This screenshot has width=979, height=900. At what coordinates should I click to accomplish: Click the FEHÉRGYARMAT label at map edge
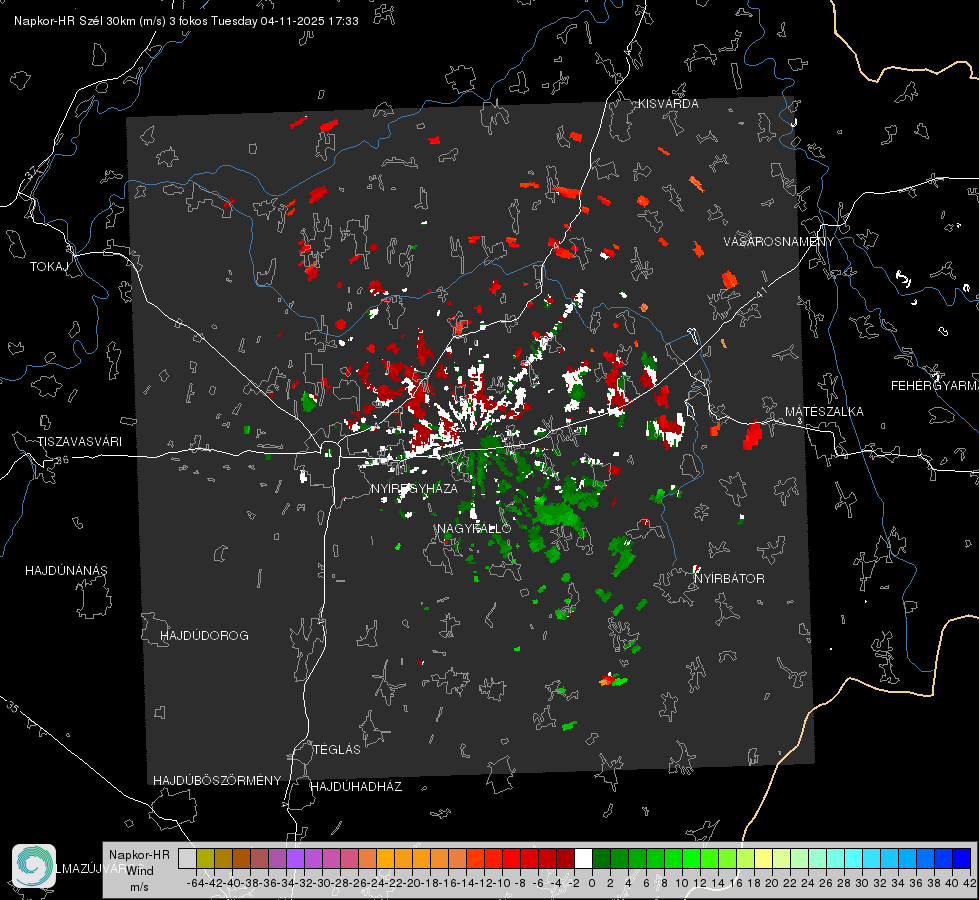click(x=935, y=386)
